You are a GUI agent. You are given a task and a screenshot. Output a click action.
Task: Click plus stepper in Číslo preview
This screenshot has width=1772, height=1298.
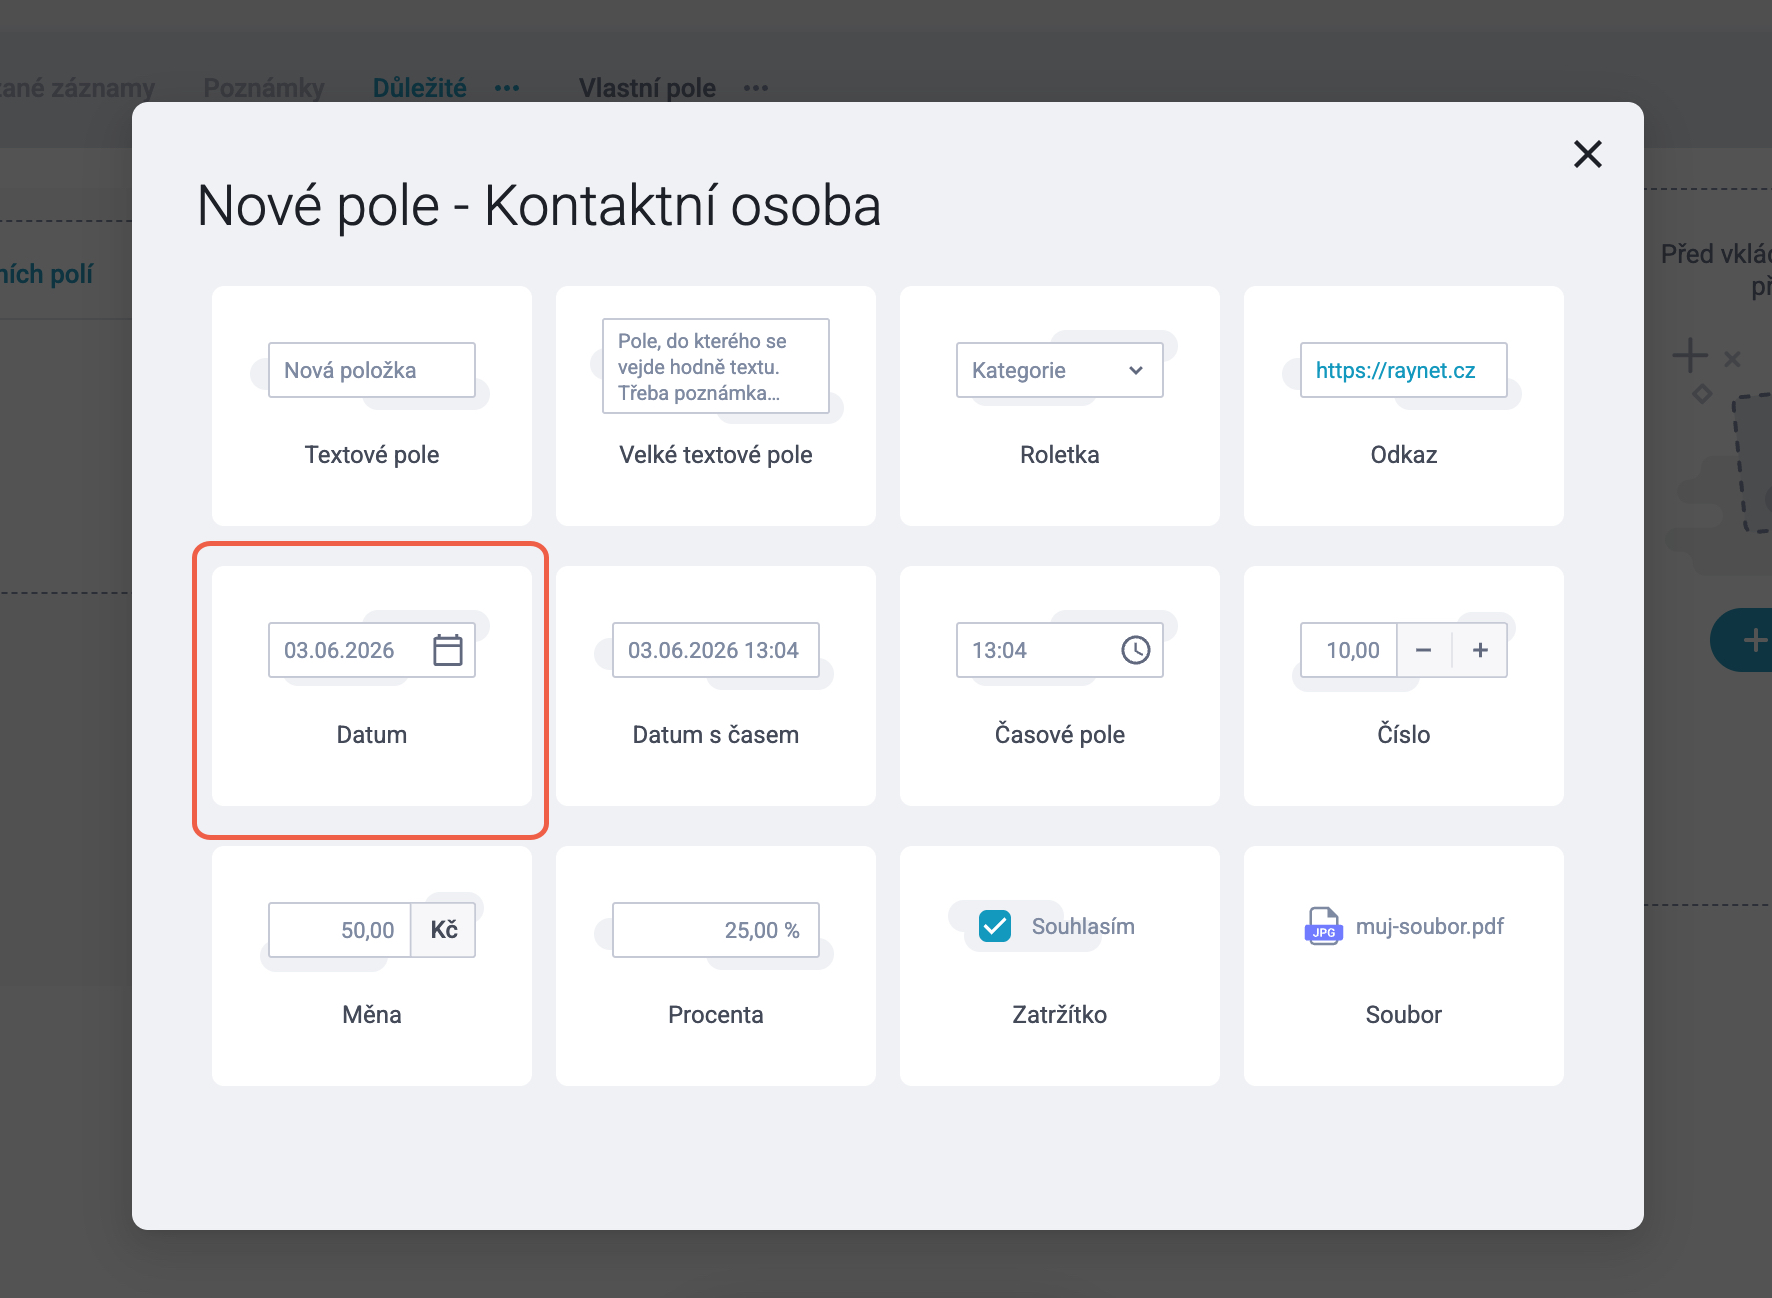pos(1480,650)
